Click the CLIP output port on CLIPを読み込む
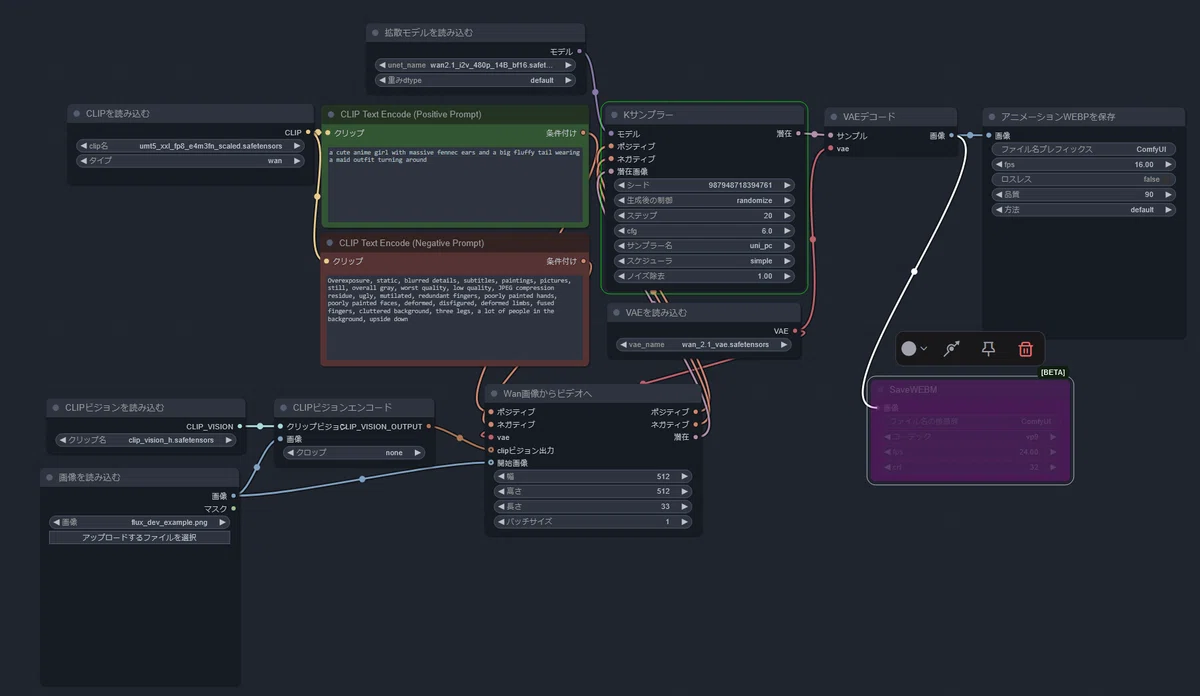This screenshot has width=1200, height=696. click(x=308, y=131)
